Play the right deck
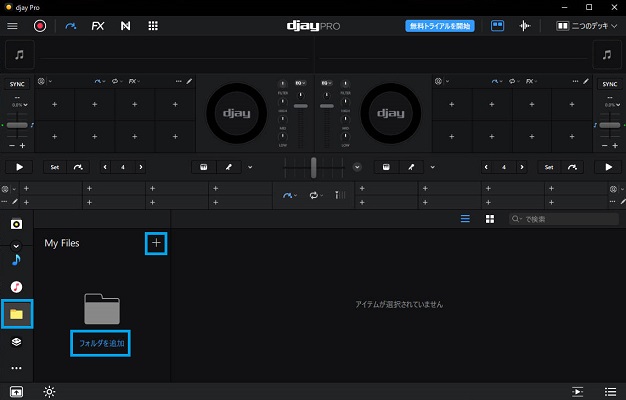Screen dimensions: 626x400 [608, 167]
